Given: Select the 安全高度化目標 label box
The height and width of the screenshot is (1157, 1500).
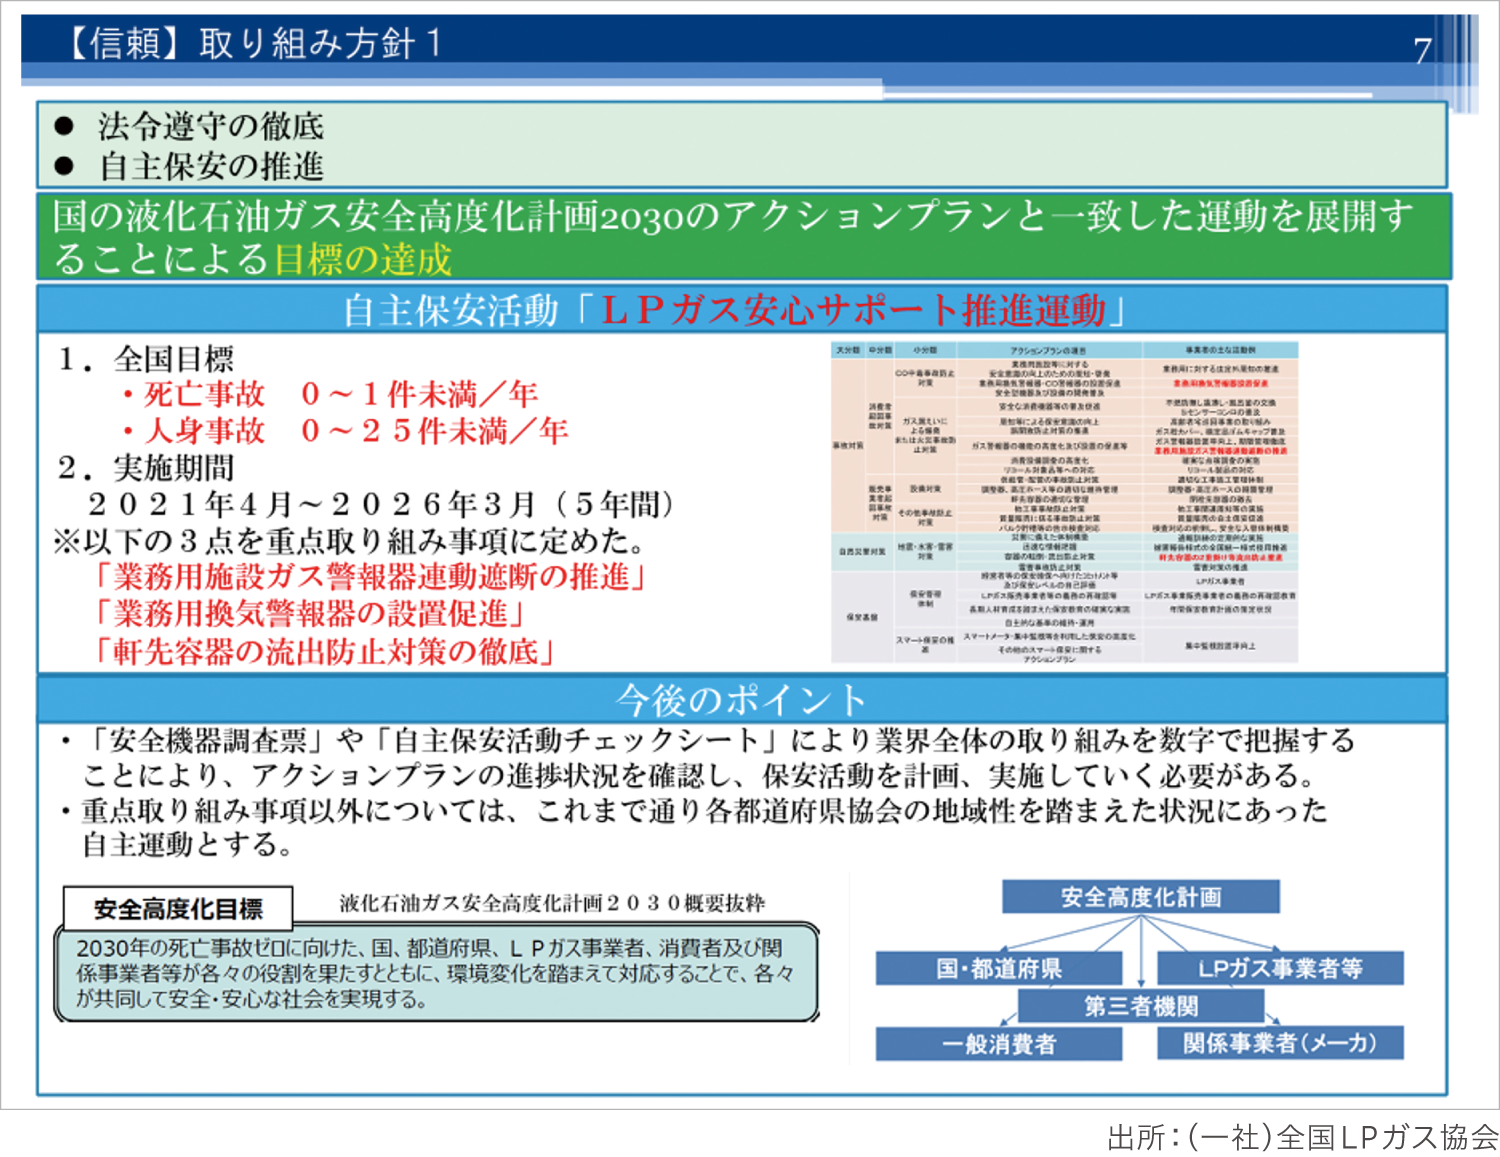Looking at the screenshot, I should [x=178, y=908].
